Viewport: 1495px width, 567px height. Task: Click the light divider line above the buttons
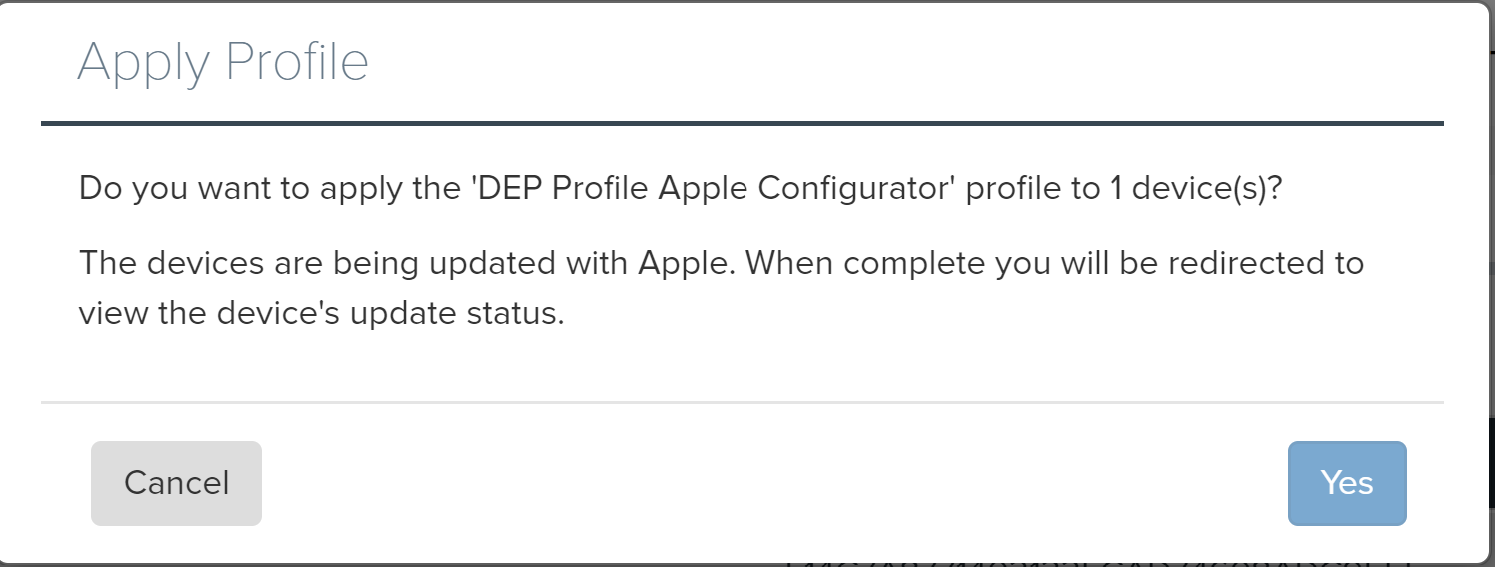point(742,403)
